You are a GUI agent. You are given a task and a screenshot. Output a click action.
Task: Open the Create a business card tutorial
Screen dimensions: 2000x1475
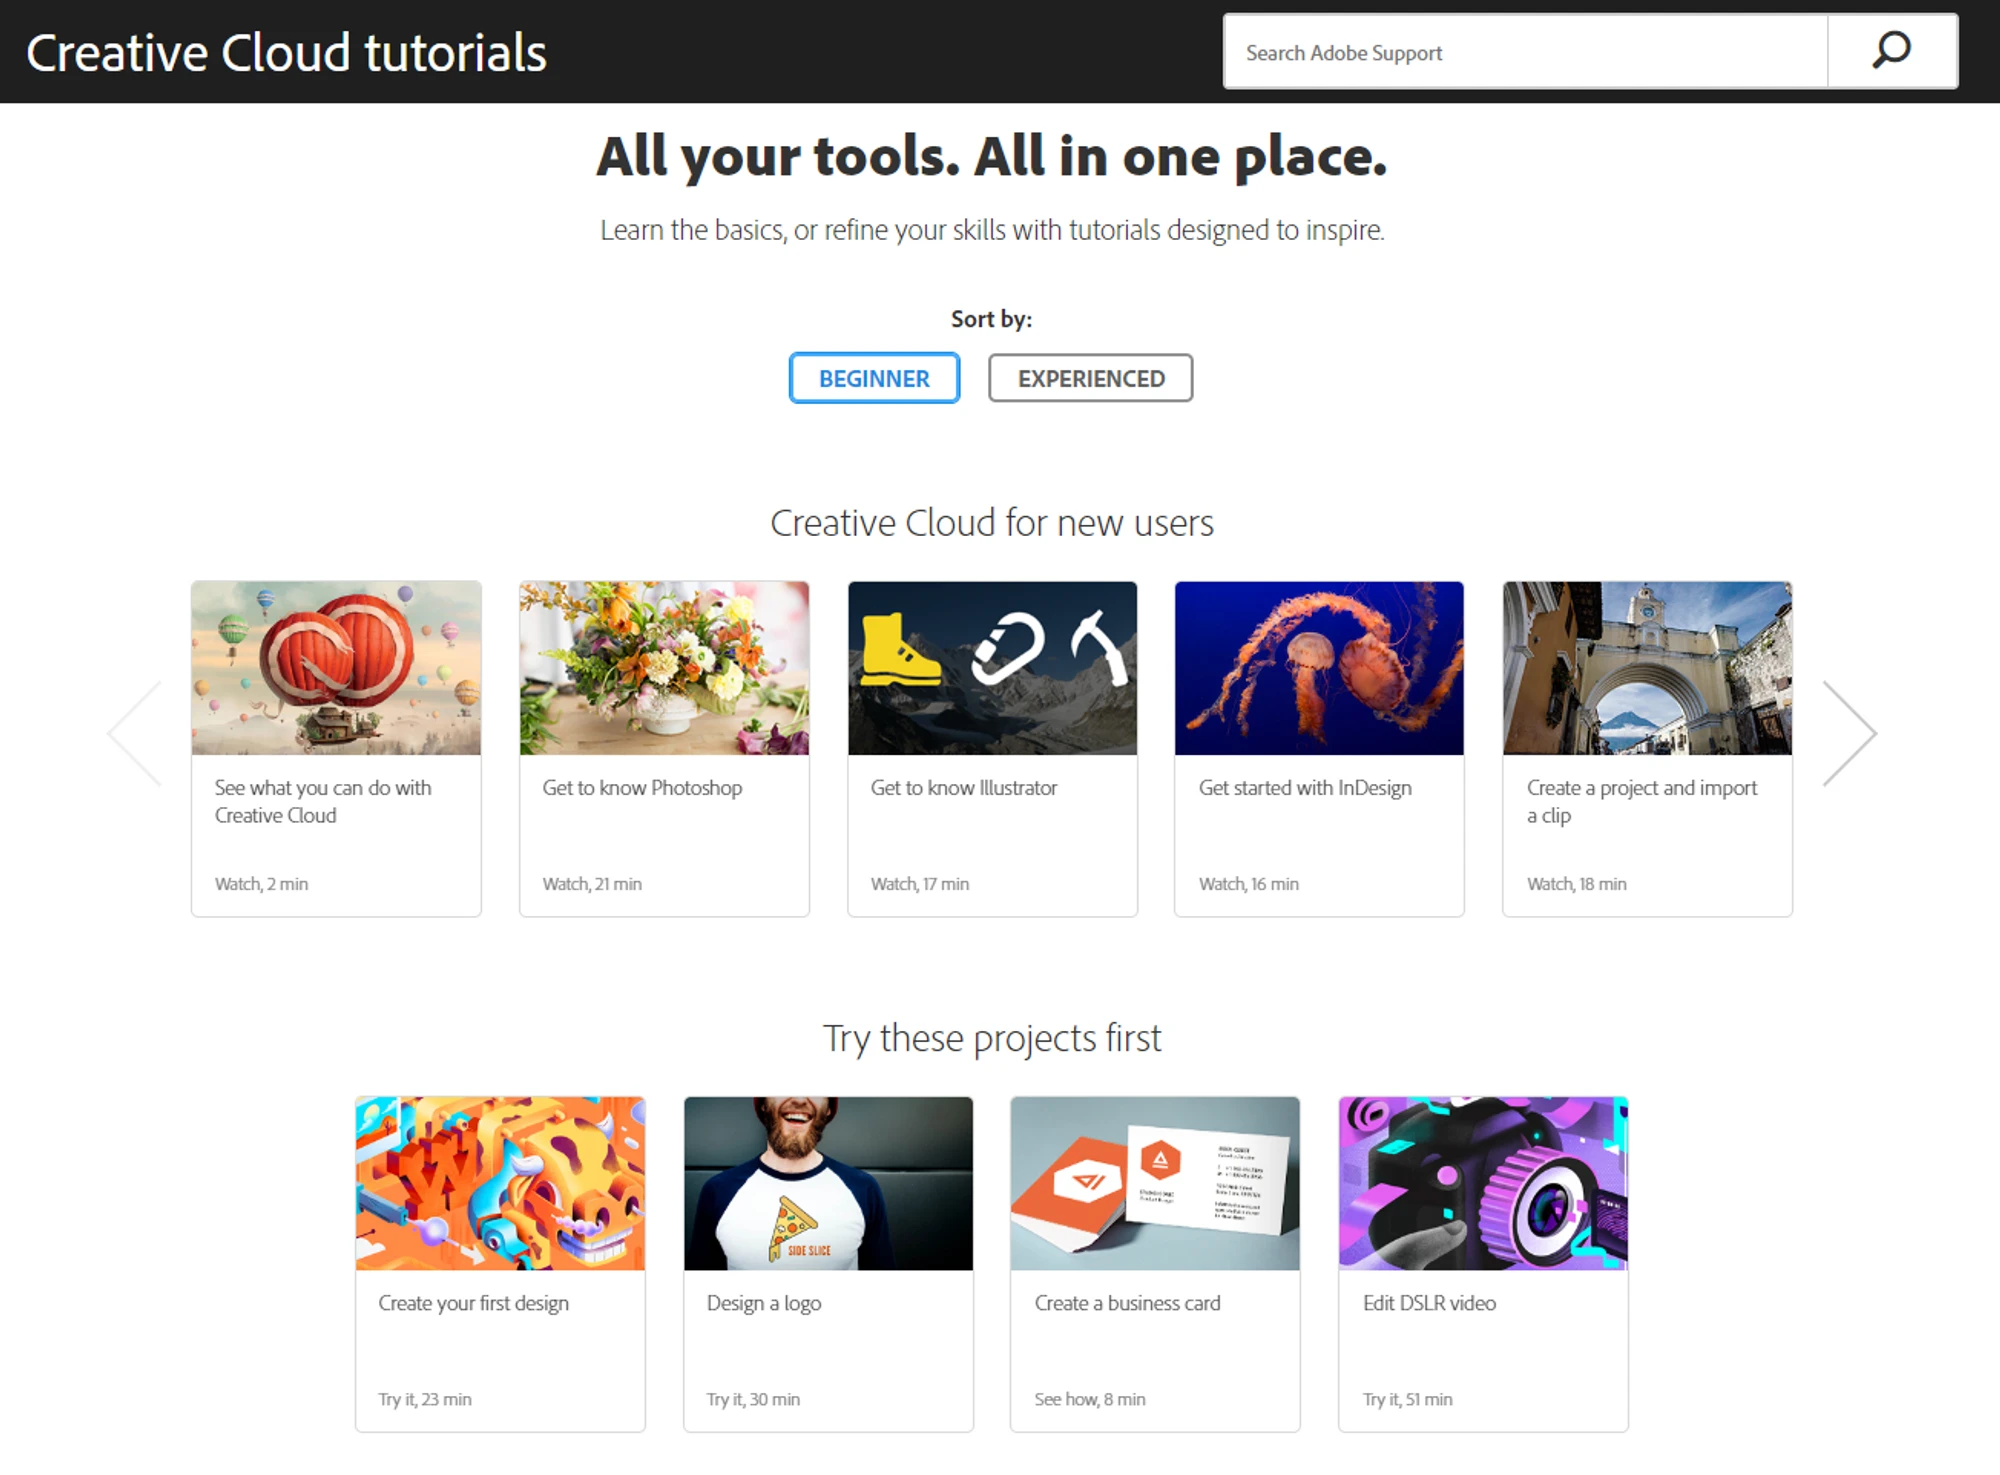pos(1155,1183)
